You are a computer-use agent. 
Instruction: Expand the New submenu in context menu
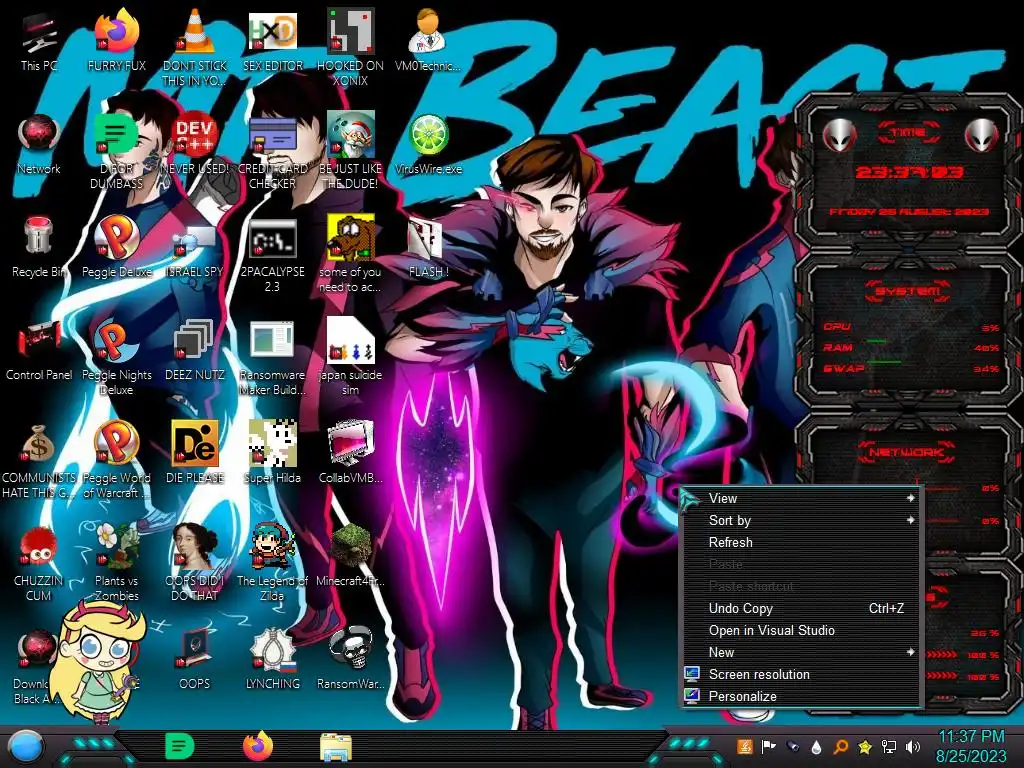(x=801, y=652)
